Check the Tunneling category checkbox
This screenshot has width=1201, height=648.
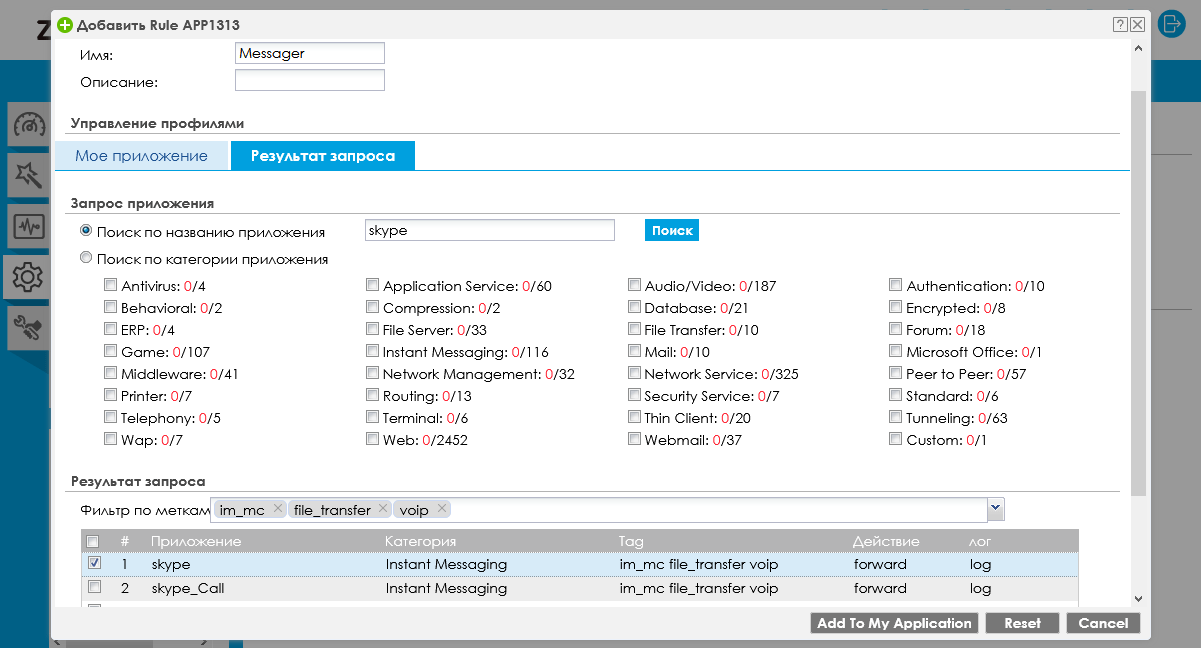pyautogui.click(x=896, y=417)
